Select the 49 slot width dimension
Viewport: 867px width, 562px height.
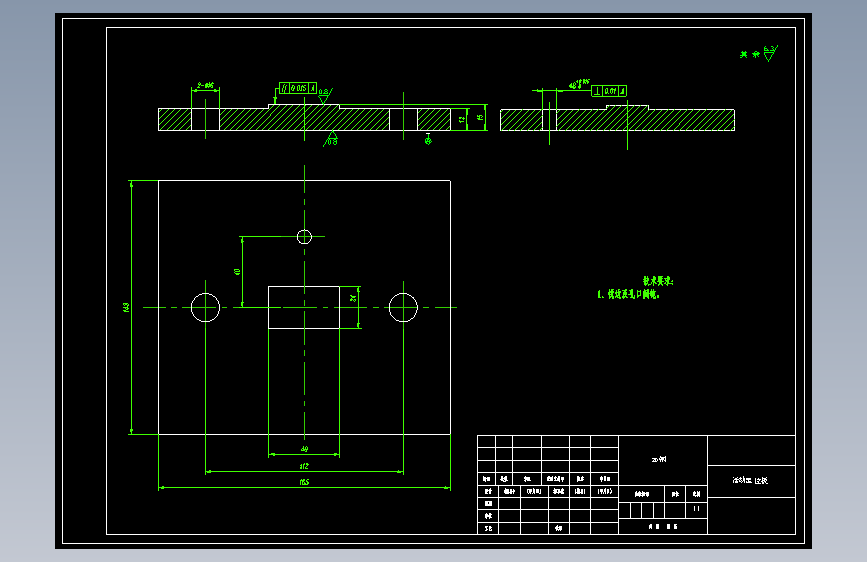[x=304, y=449]
